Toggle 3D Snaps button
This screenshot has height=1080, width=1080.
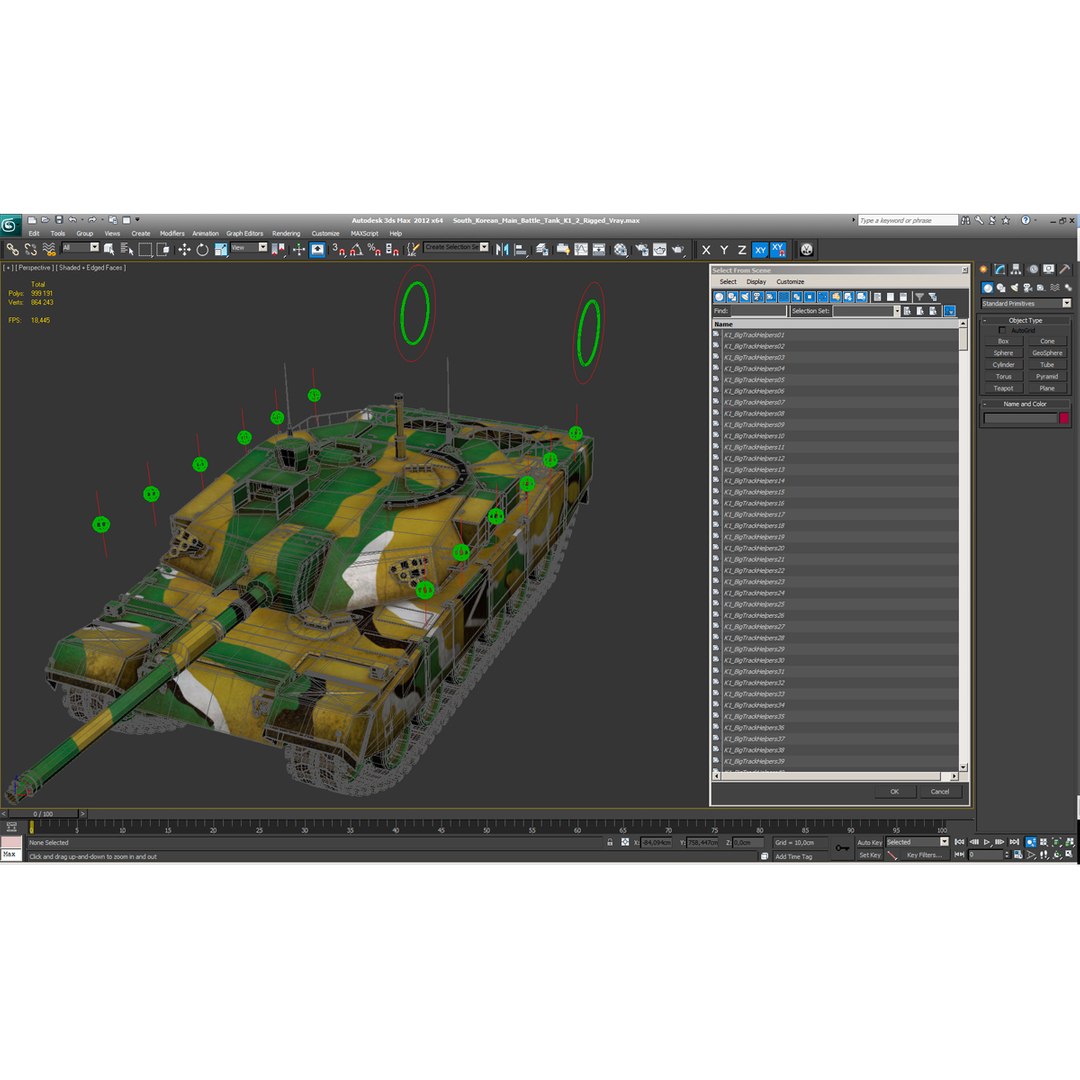(338, 249)
